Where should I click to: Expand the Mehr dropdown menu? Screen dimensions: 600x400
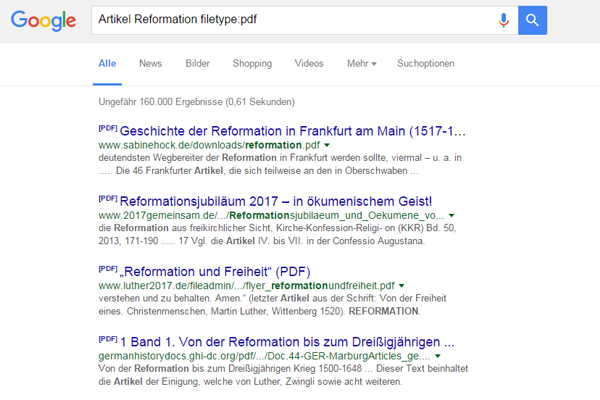359,64
